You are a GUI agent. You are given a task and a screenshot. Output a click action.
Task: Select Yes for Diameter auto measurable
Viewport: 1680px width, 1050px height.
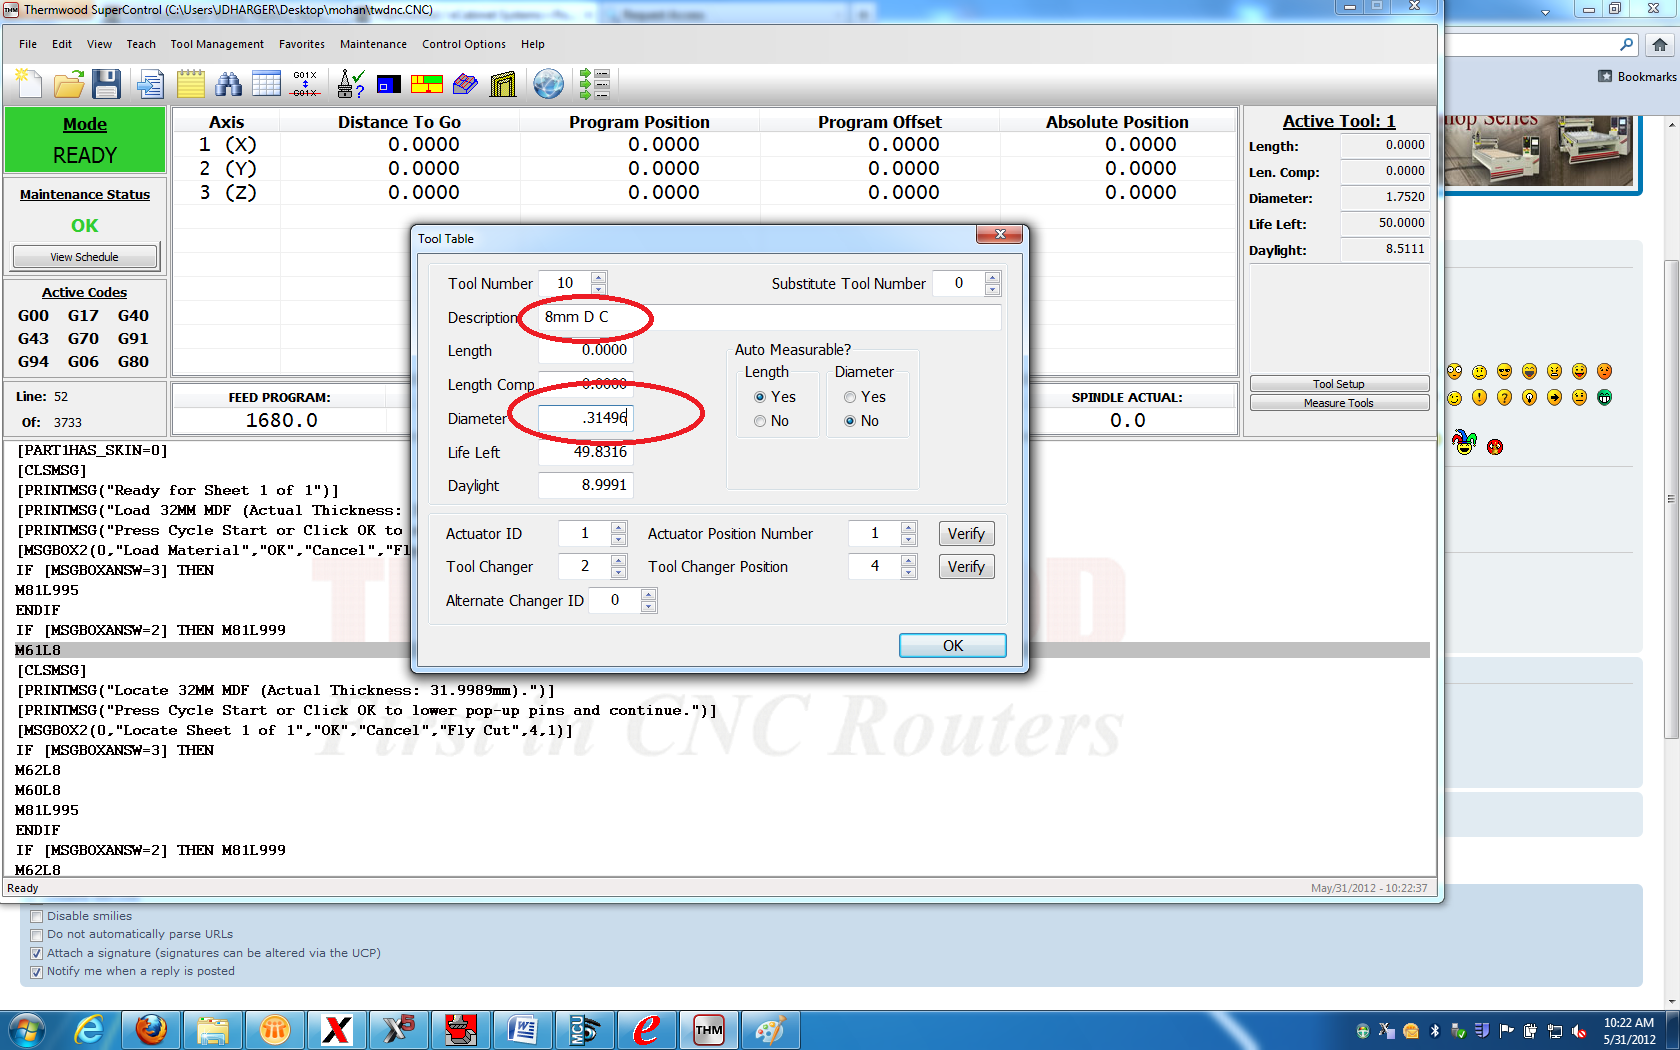[850, 397]
